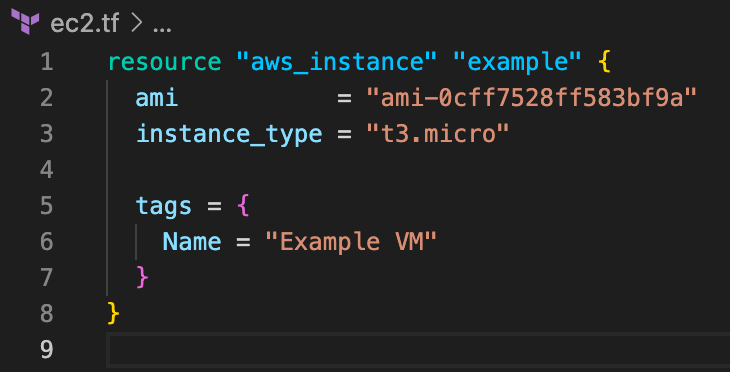Select line number 5 in gutter
730x372 pixels.
tap(46, 206)
